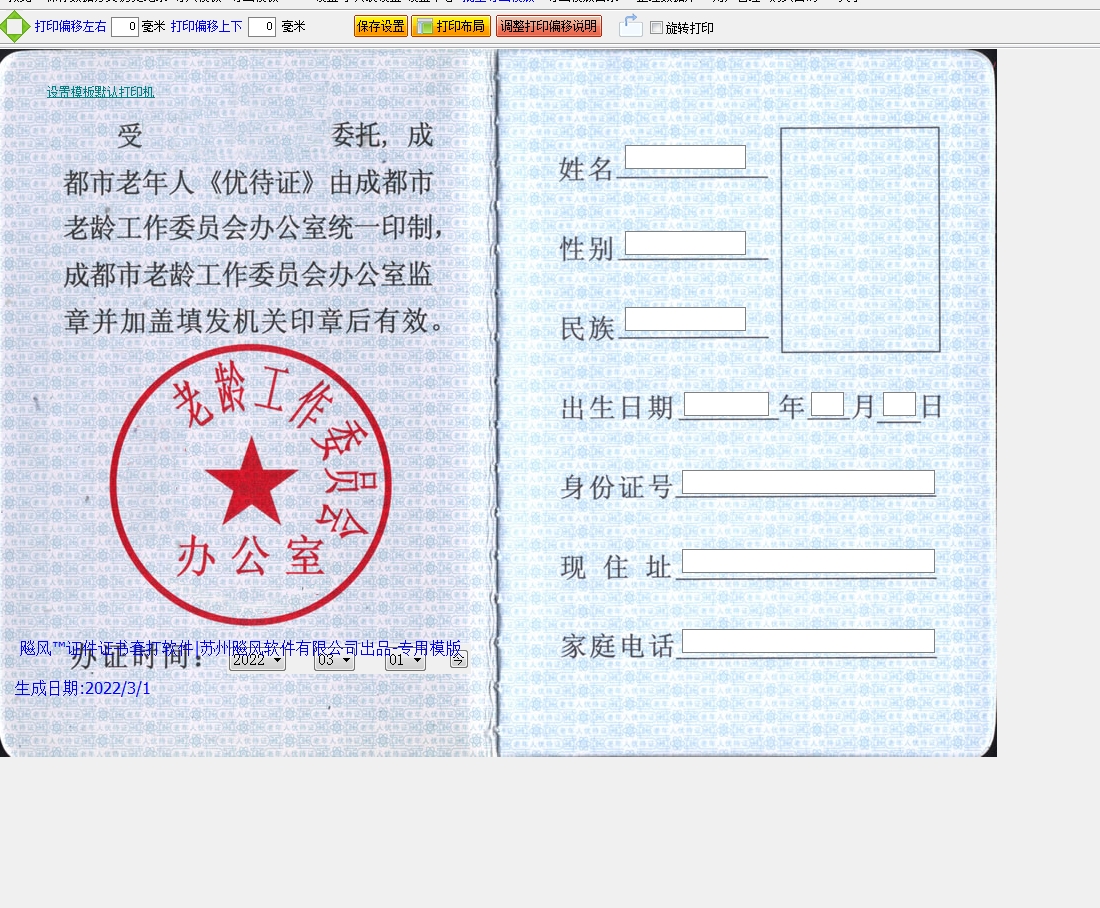Expand the 2022 year dropdown

[x=257, y=660]
